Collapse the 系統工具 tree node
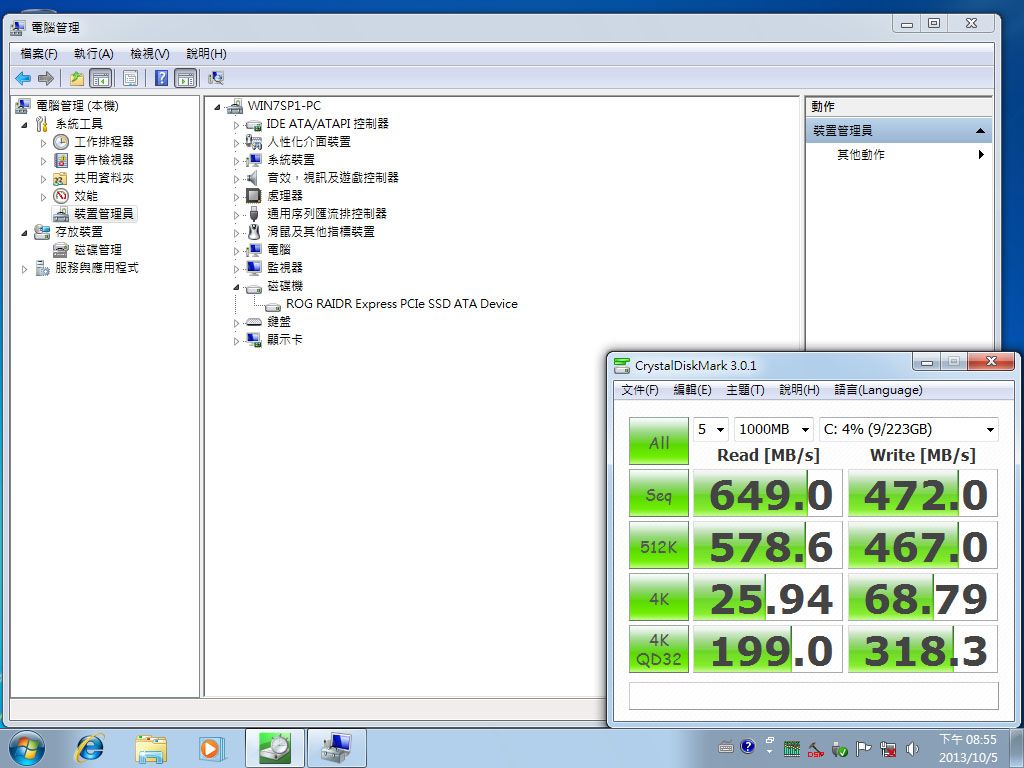This screenshot has height=768, width=1024. coord(24,124)
